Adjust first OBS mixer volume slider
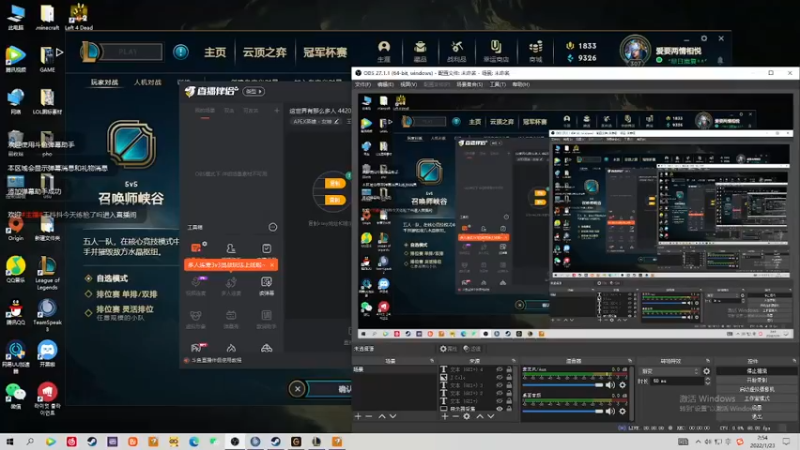Viewport: 800px width, 450px height. pyautogui.click(x=563, y=385)
